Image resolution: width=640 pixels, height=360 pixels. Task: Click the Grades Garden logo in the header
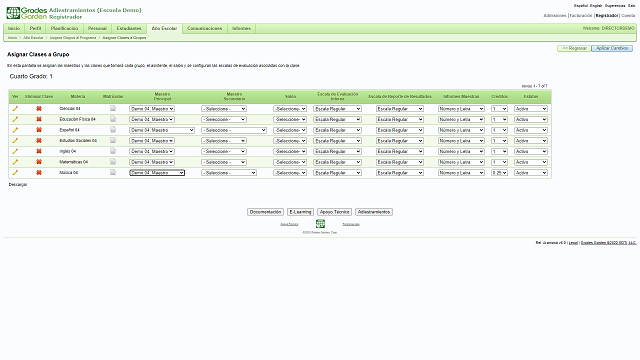(x=27, y=13)
